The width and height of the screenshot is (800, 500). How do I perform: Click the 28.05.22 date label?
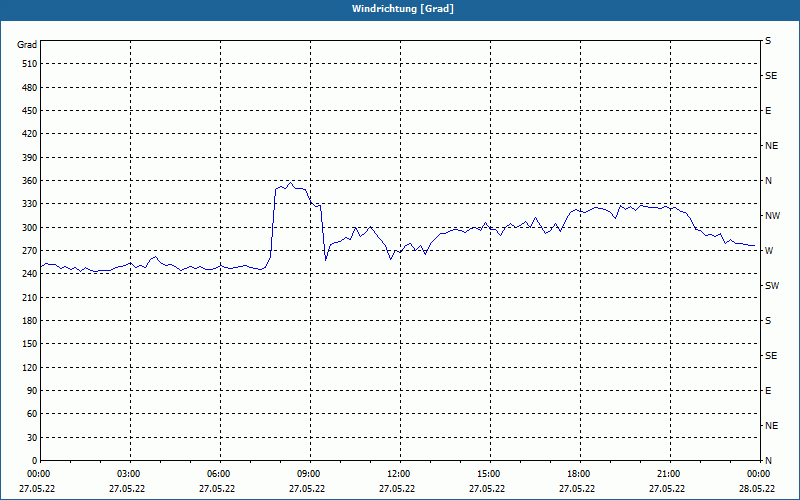click(x=757, y=489)
